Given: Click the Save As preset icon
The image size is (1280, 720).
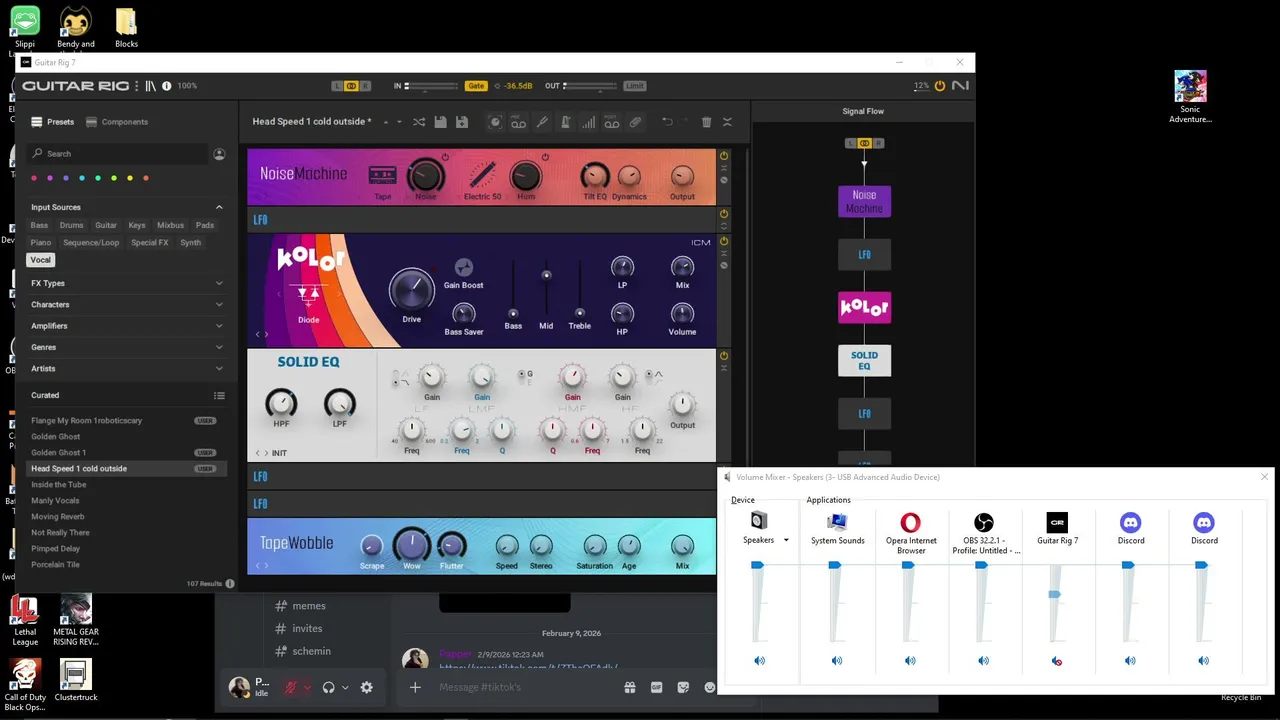Looking at the screenshot, I should pos(462,122).
